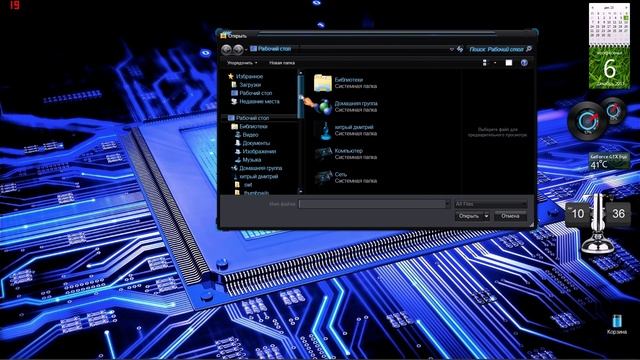This screenshot has width=640, height=360.
Task: Click the small memory gauge gadget
Action: (x=613, y=111)
